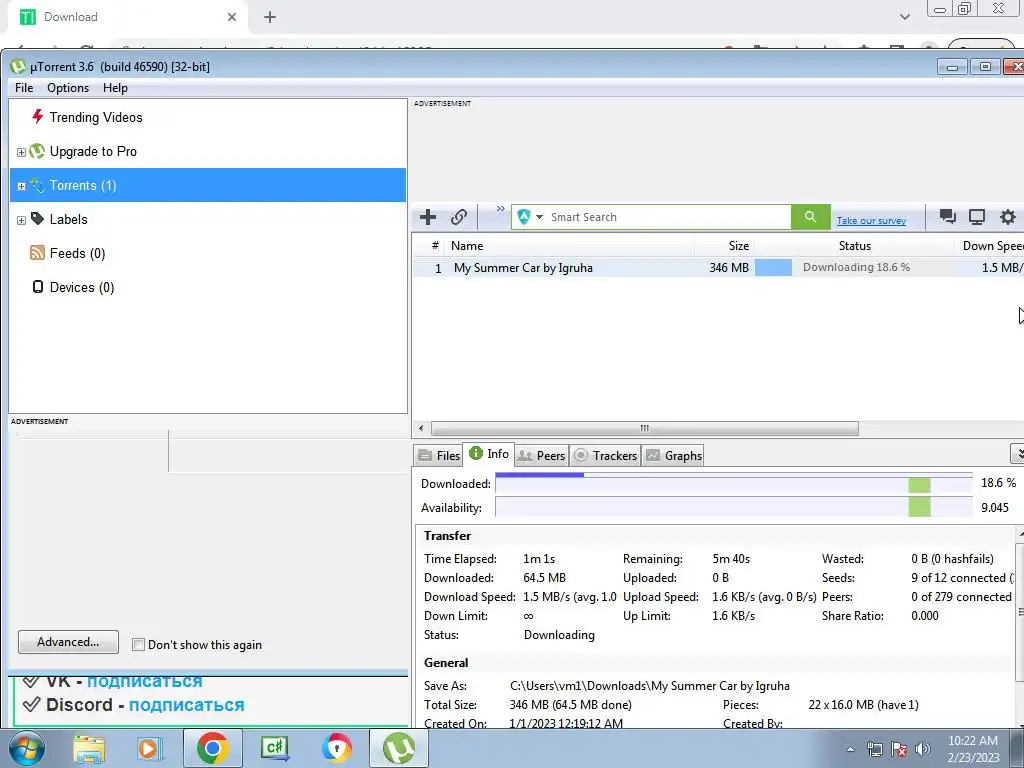Click the Availability bar
1024x768 pixels.
[x=733, y=507]
